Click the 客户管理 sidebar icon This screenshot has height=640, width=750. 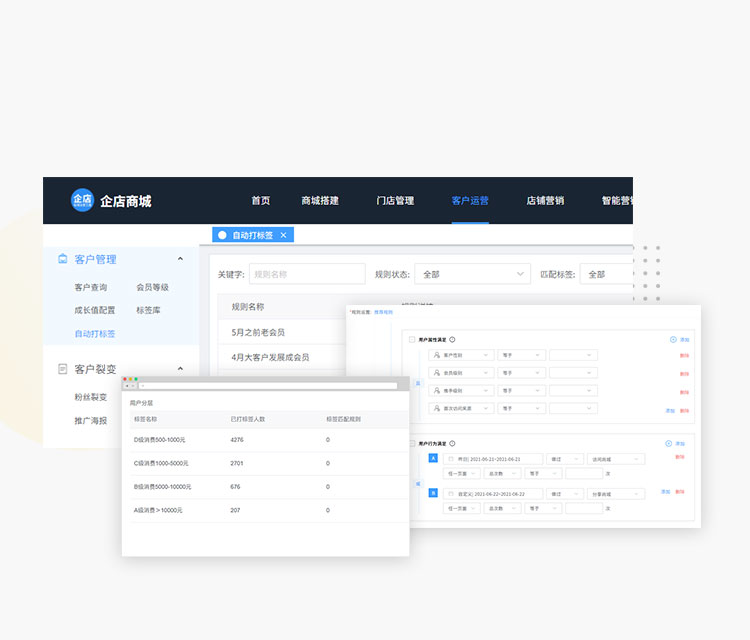click(63, 259)
